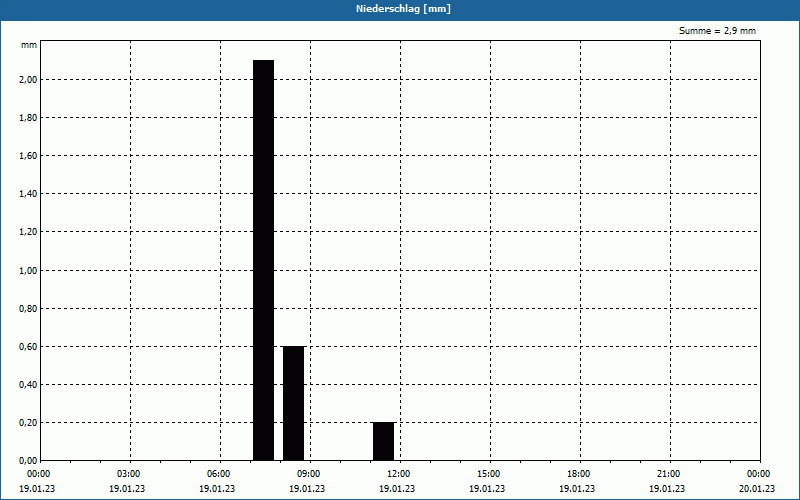Click the 1,00 y-axis value
Viewport: 800px width, 500px height.
[28, 270]
